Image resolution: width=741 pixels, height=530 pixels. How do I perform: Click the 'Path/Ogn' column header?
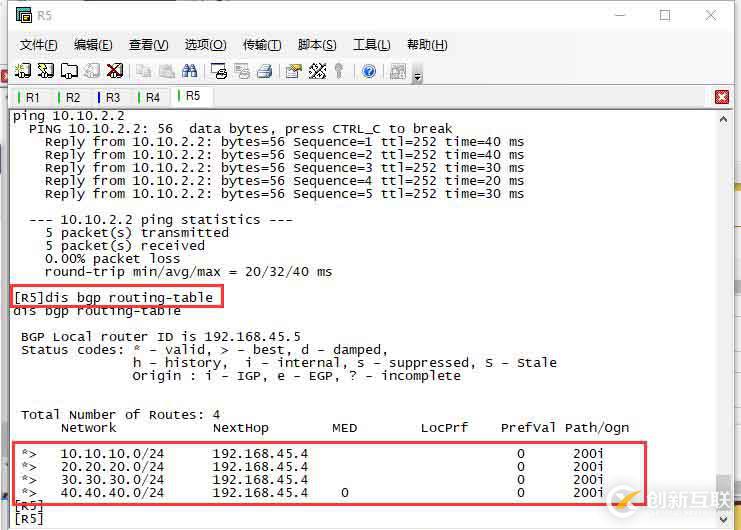[597, 428]
